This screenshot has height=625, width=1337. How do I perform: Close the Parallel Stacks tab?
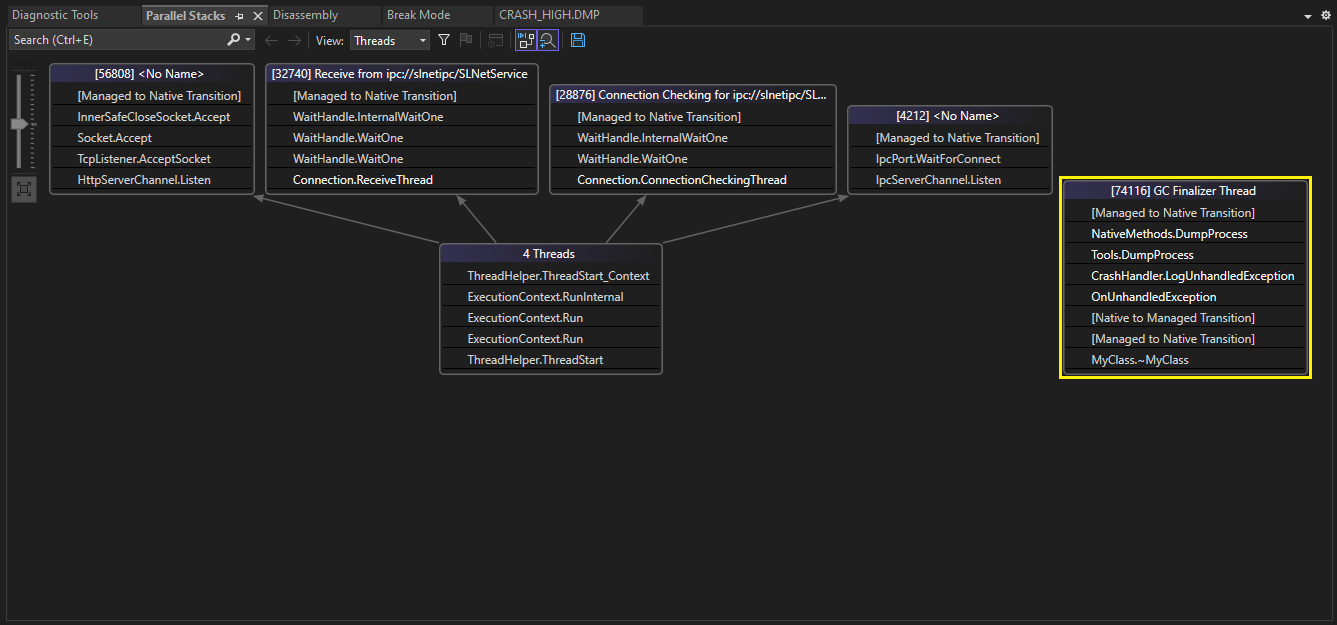point(257,16)
